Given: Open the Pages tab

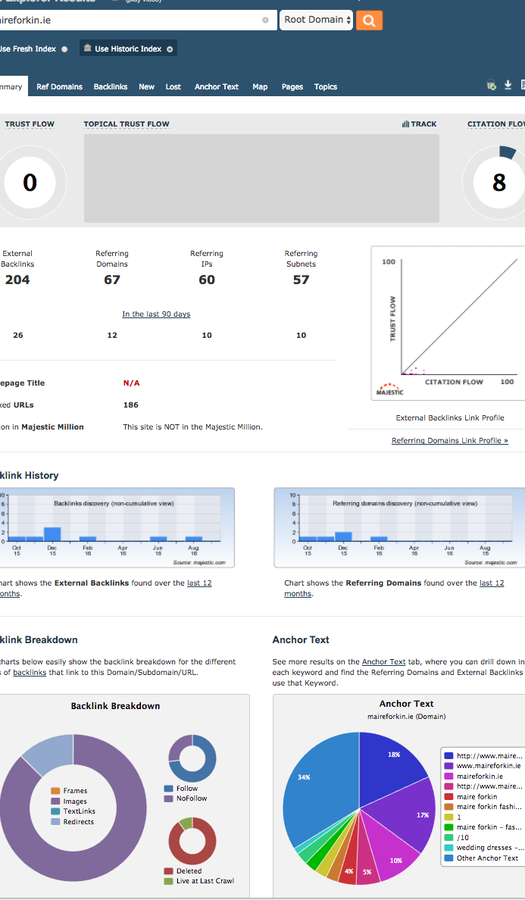Looking at the screenshot, I should pos(292,87).
